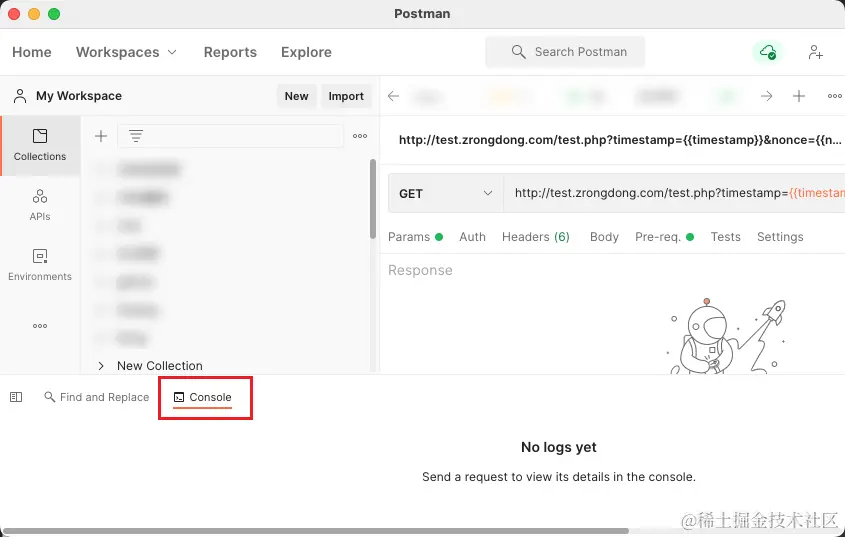Image resolution: width=845 pixels, height=537 pixels.
Task: Open tab bar options three-dot menu
Action: (835, 96)
